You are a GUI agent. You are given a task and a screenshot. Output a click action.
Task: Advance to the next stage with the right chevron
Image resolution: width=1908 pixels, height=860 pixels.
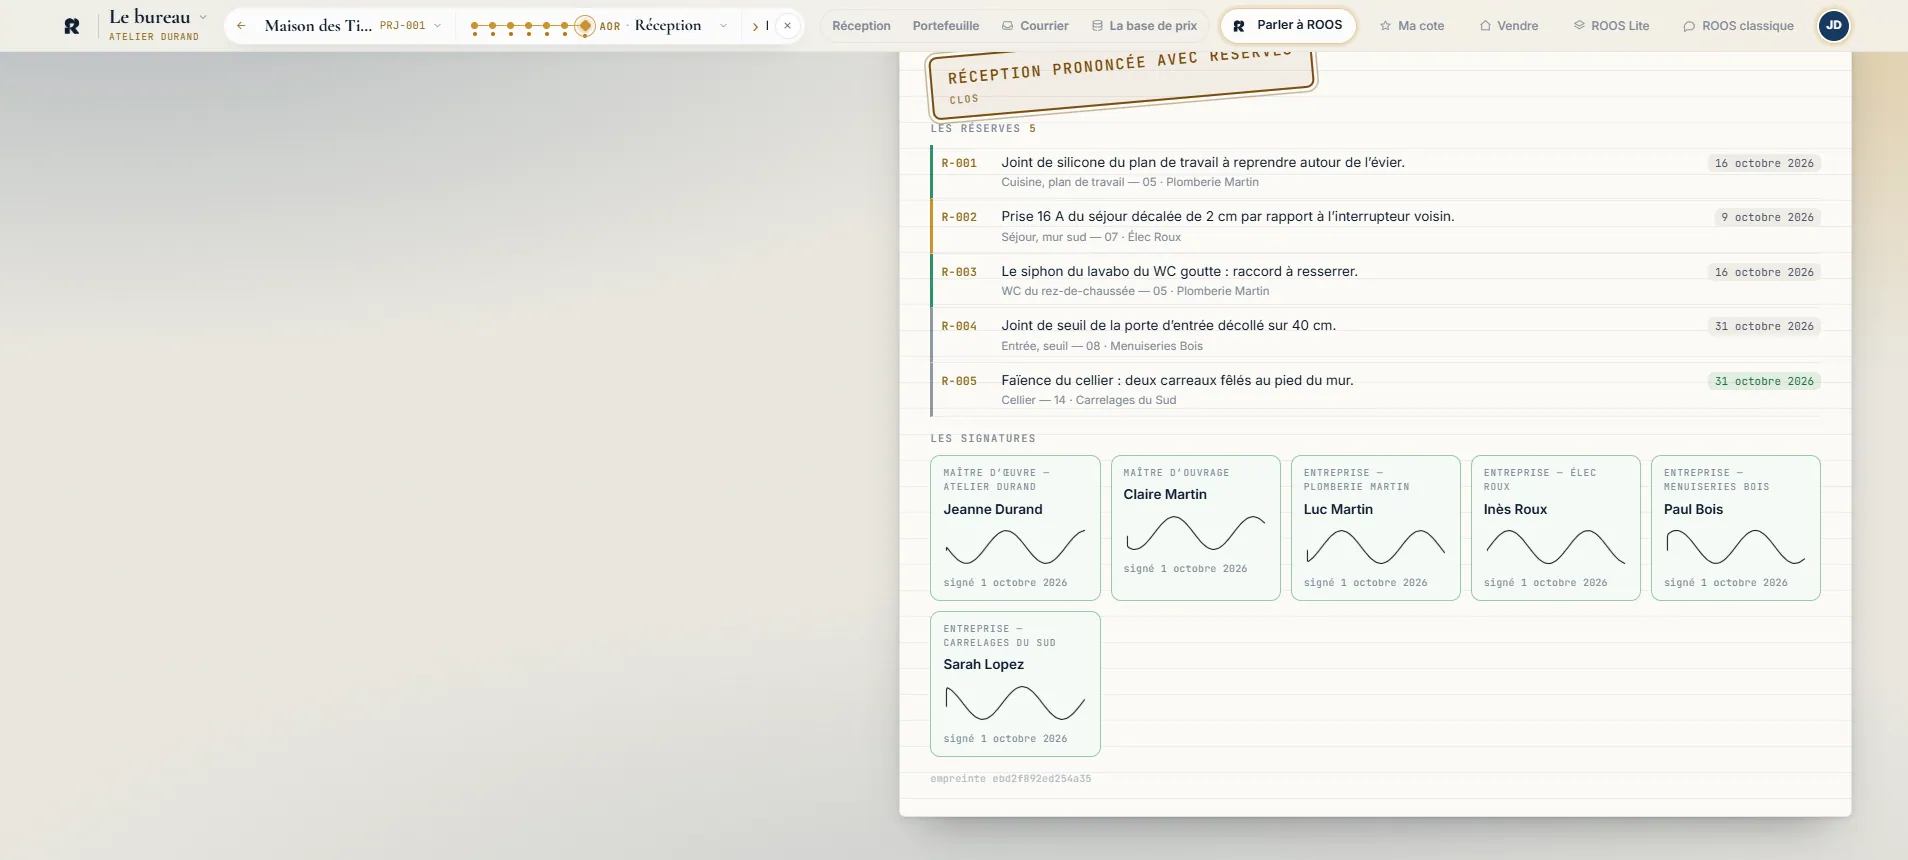pos(755,26)
